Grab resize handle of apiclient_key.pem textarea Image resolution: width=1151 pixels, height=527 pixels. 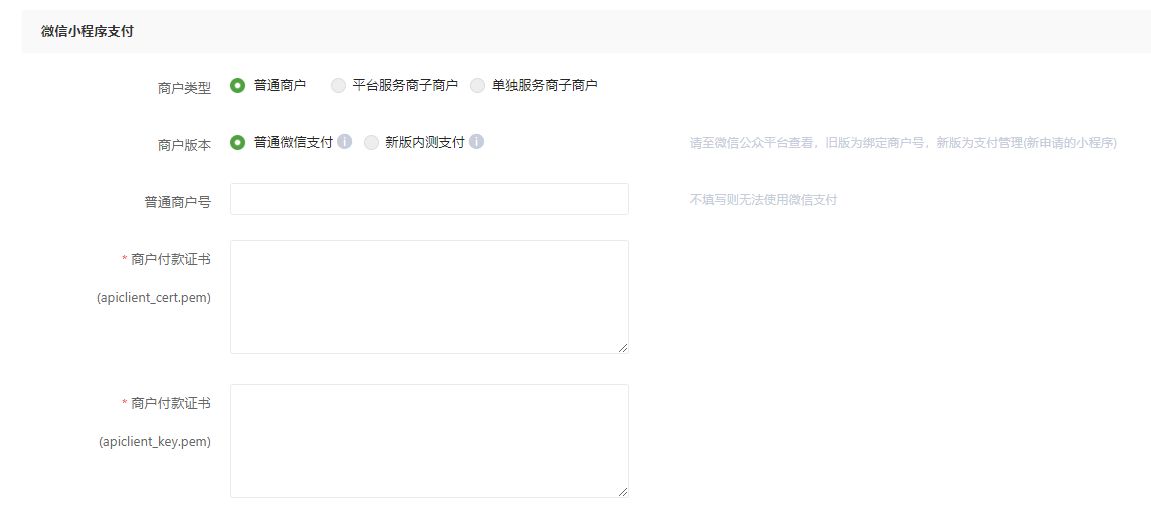623,491
